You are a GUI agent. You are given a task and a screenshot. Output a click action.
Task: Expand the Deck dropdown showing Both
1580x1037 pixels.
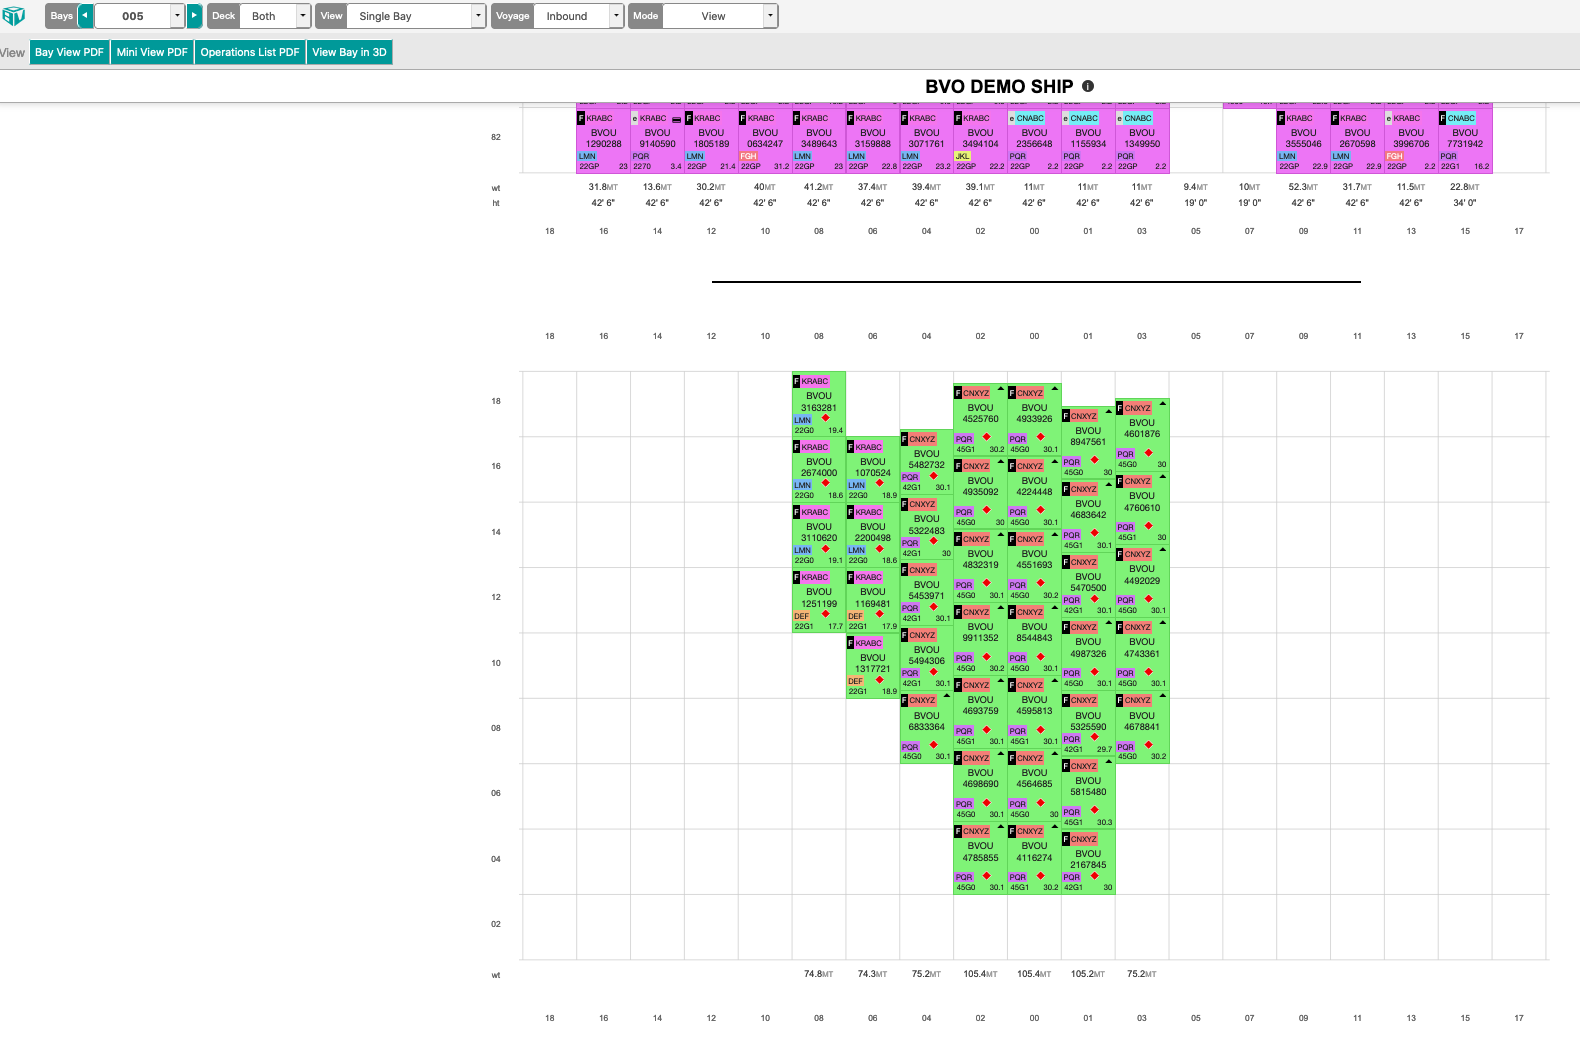click(x=303, y=16)
